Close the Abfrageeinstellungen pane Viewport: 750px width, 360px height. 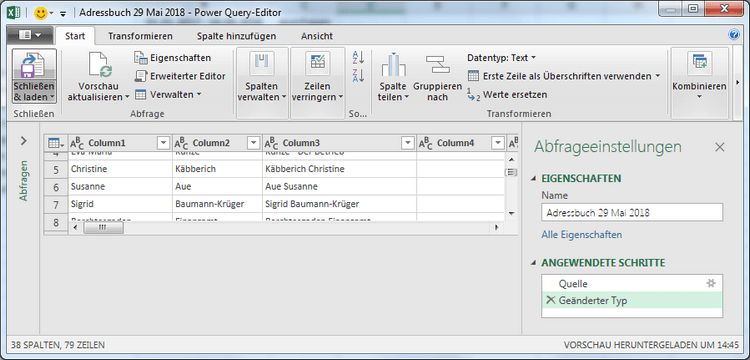(x=719, y=147)
